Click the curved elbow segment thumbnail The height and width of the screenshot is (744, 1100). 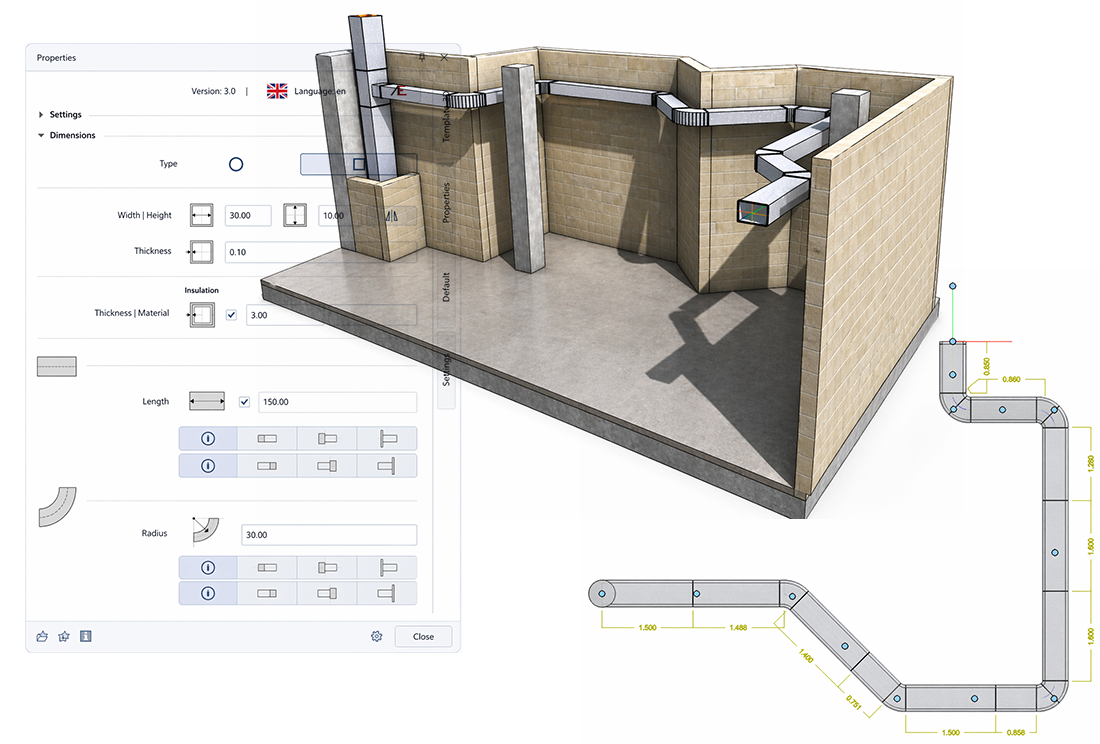[x=57, y=507]
